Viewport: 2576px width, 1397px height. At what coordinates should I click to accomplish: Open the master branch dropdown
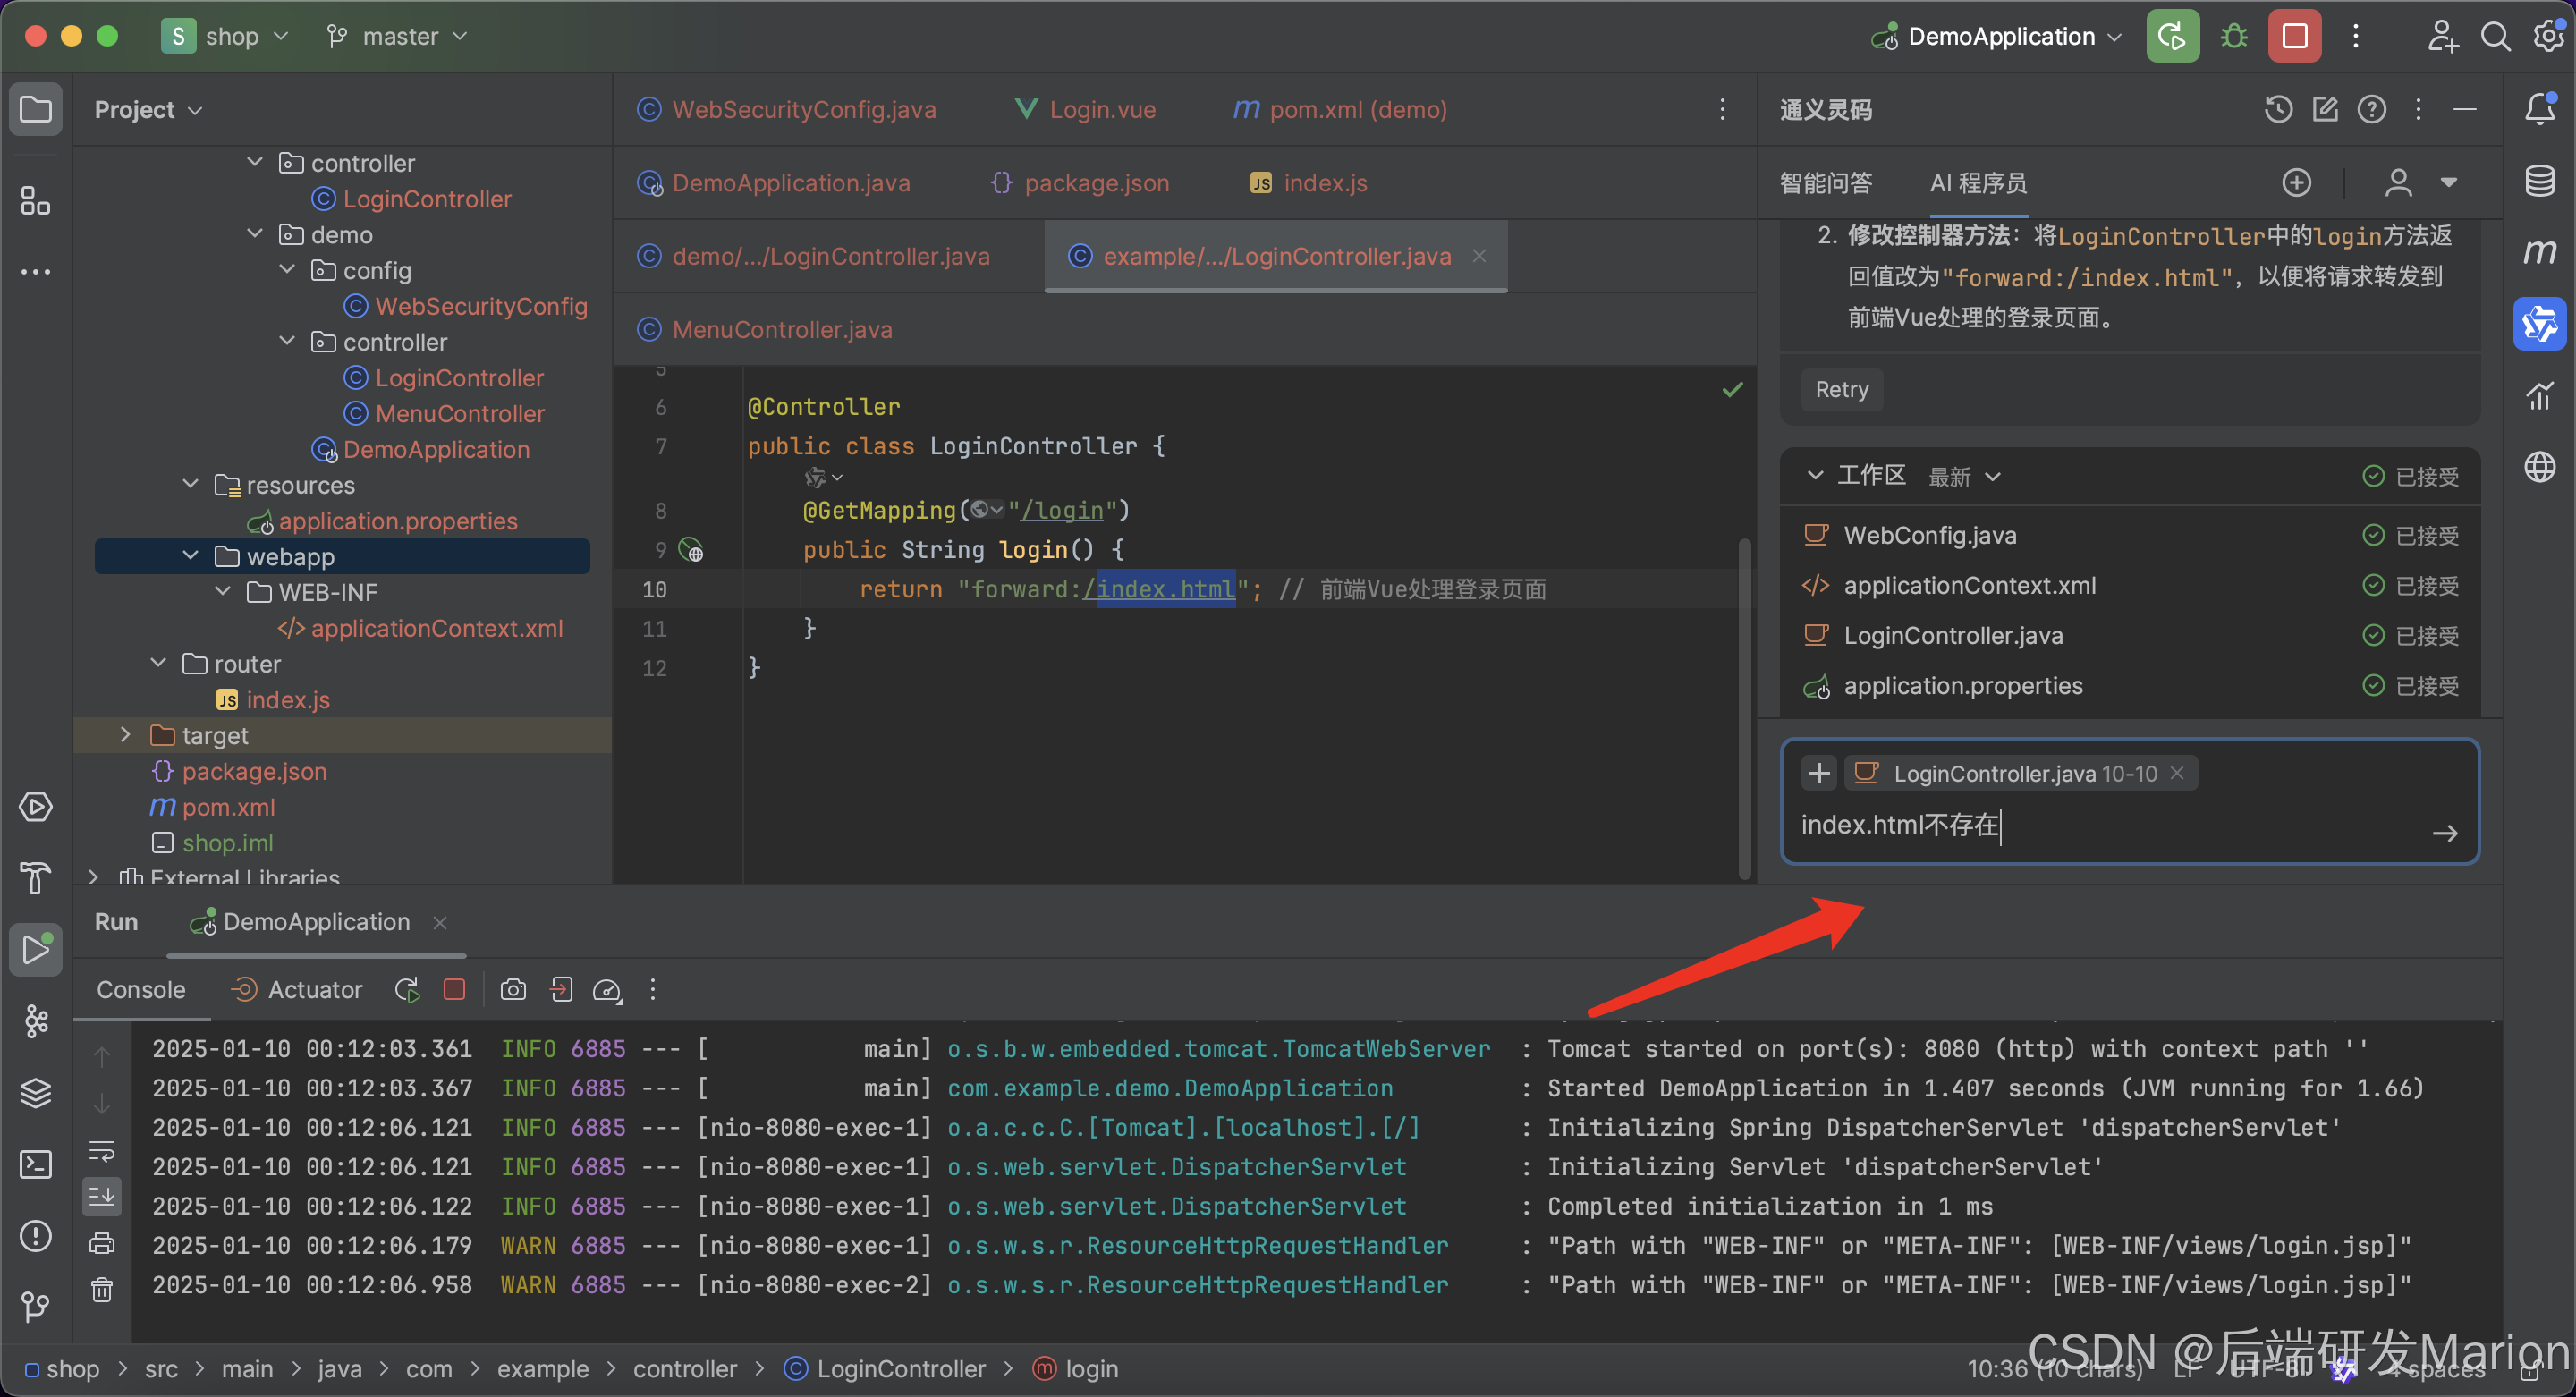pos(399,37)
